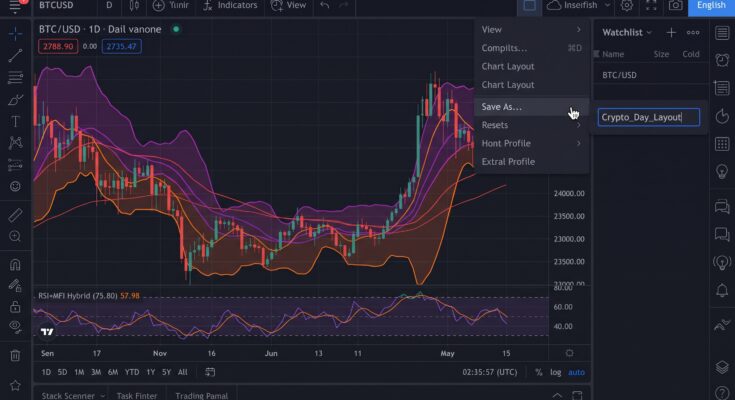Set range to 3M
This screenshot has width=735, height=400.
click(x=96, y=372)
